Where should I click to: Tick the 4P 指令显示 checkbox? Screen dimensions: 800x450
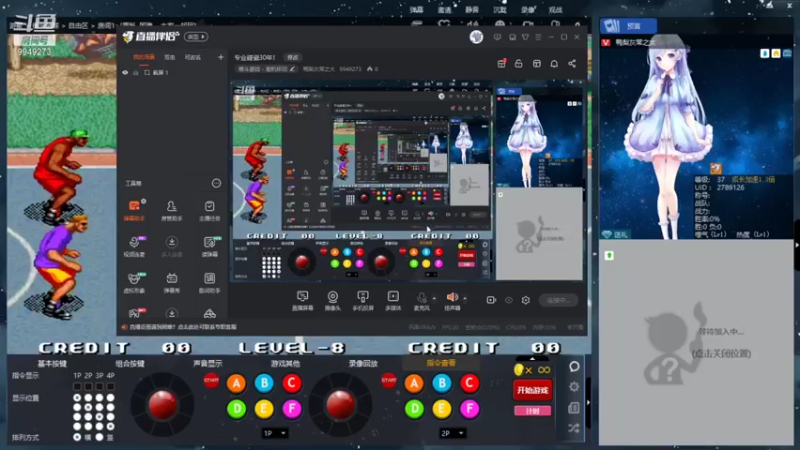click(x=111, y=386)
